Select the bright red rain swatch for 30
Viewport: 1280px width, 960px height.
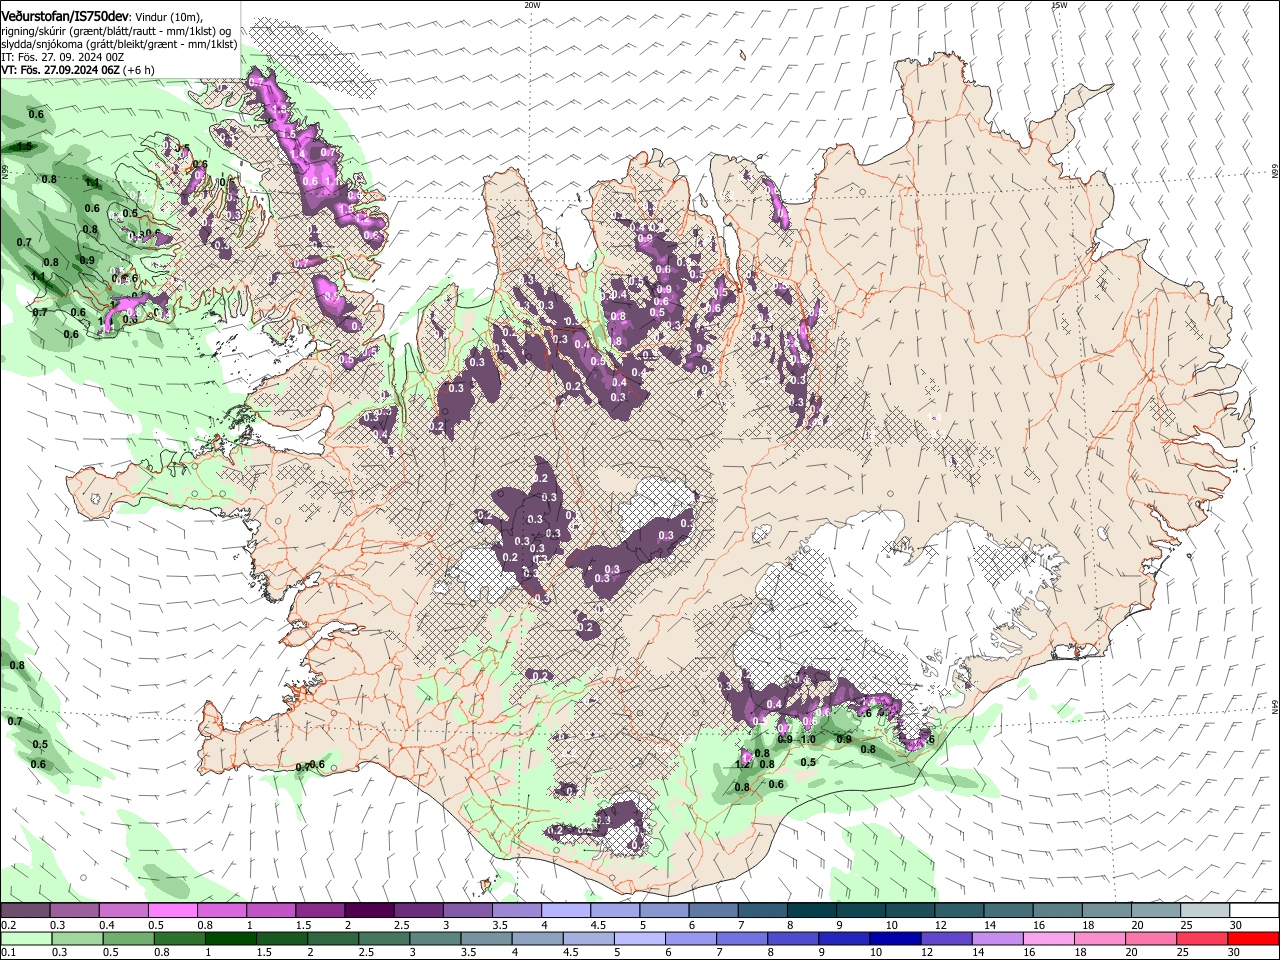click(1253, 939)
